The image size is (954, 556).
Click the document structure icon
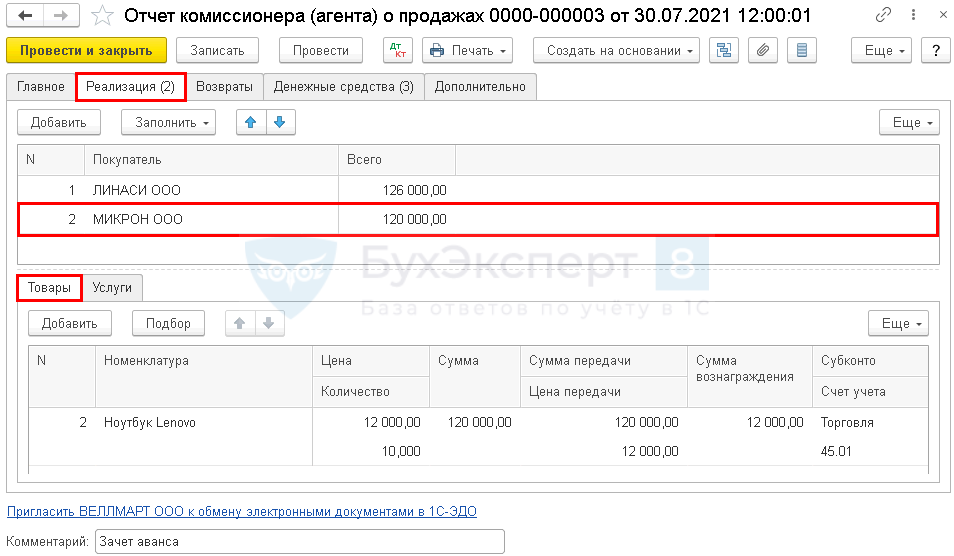(x=722, y=51)
